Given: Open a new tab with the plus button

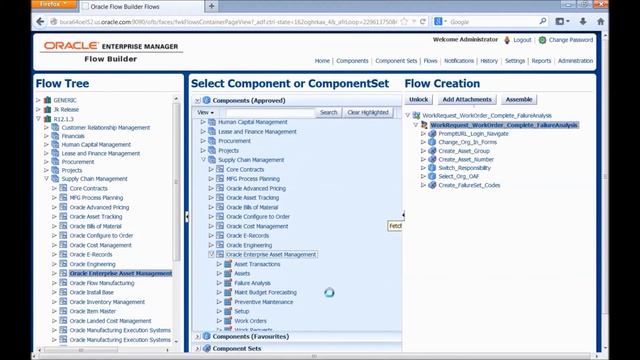Looking at the screenshot, I should click(211, 6).
